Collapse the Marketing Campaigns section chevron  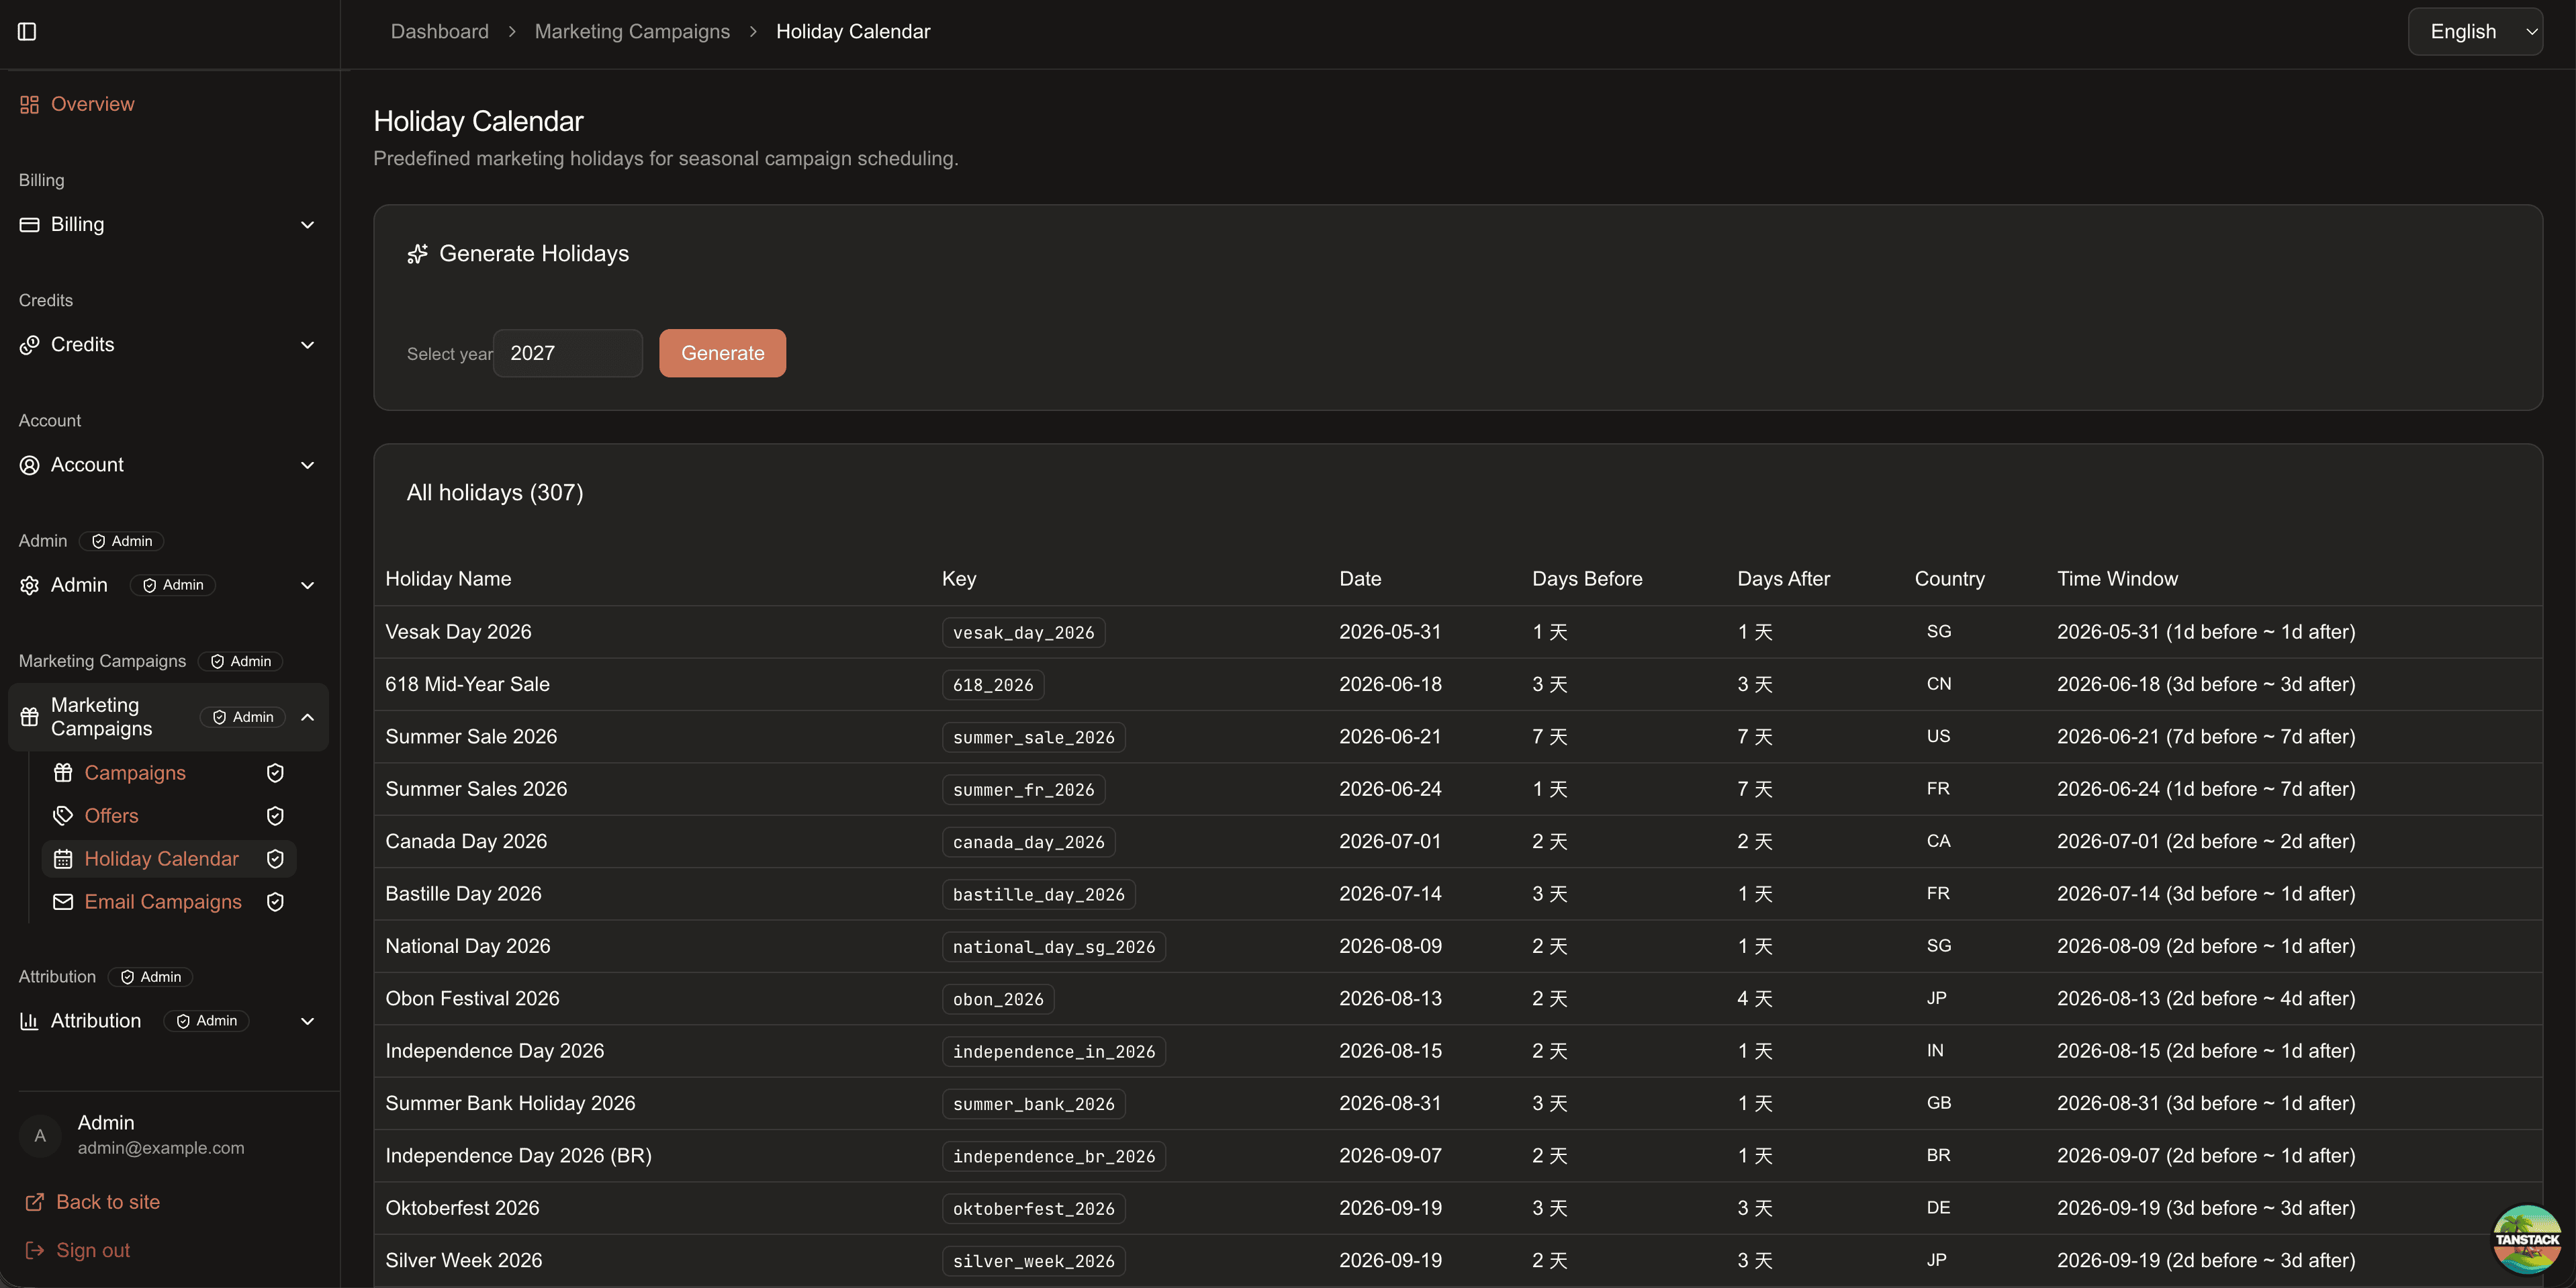coord(307,717)
